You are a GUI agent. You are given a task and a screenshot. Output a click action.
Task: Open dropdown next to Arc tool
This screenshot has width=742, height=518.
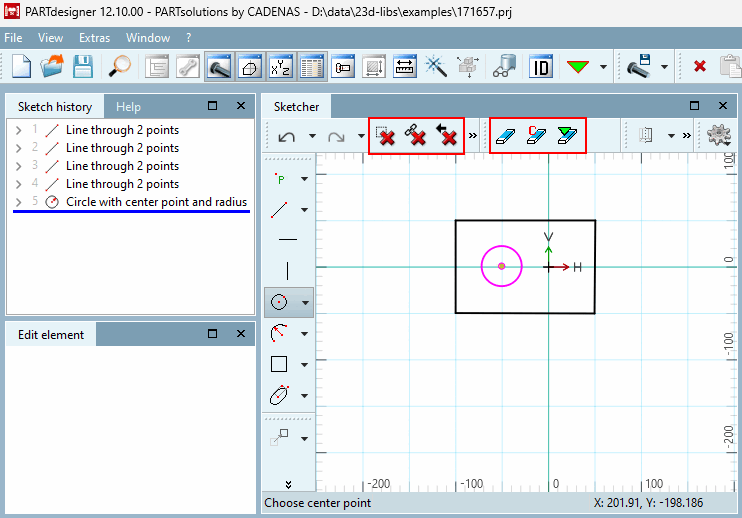[305, 334]
